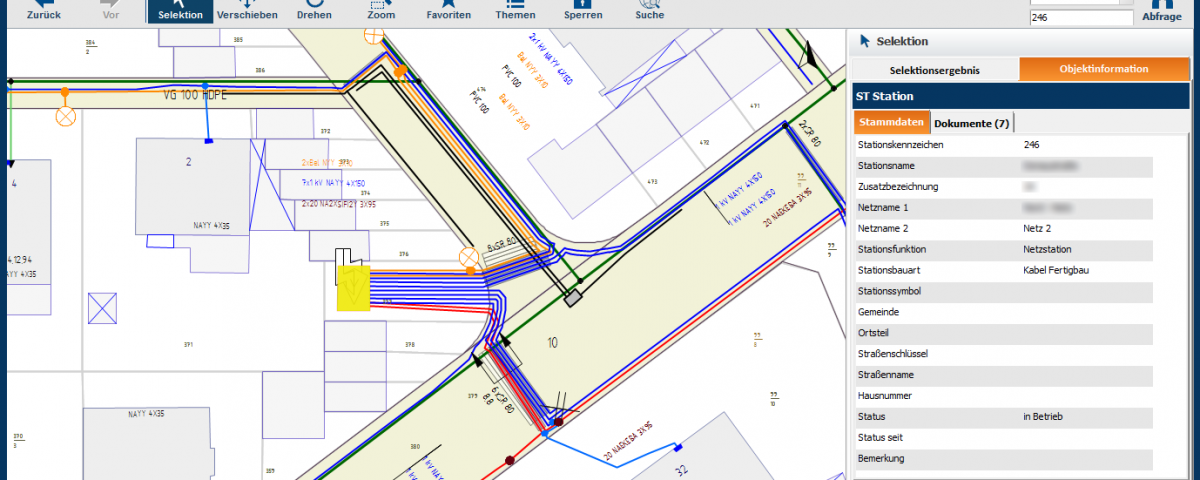Open the Dokumente (7) tab
The width and height of the screenshot is (1200, 480).
[x=972, y=123]
